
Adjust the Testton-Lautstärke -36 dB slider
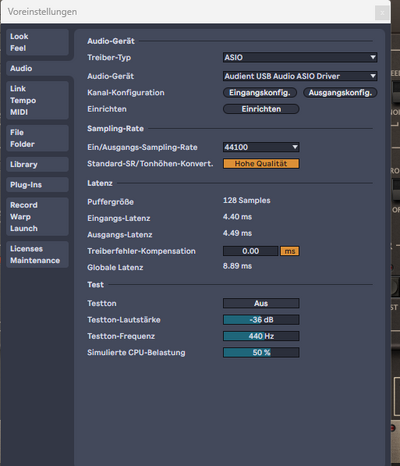tap(261, 320)
